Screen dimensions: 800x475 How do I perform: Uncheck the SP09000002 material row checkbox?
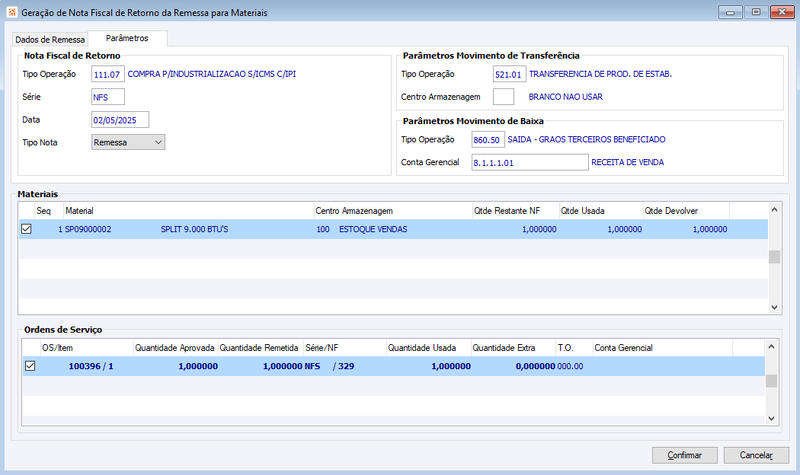coord(27,229)
